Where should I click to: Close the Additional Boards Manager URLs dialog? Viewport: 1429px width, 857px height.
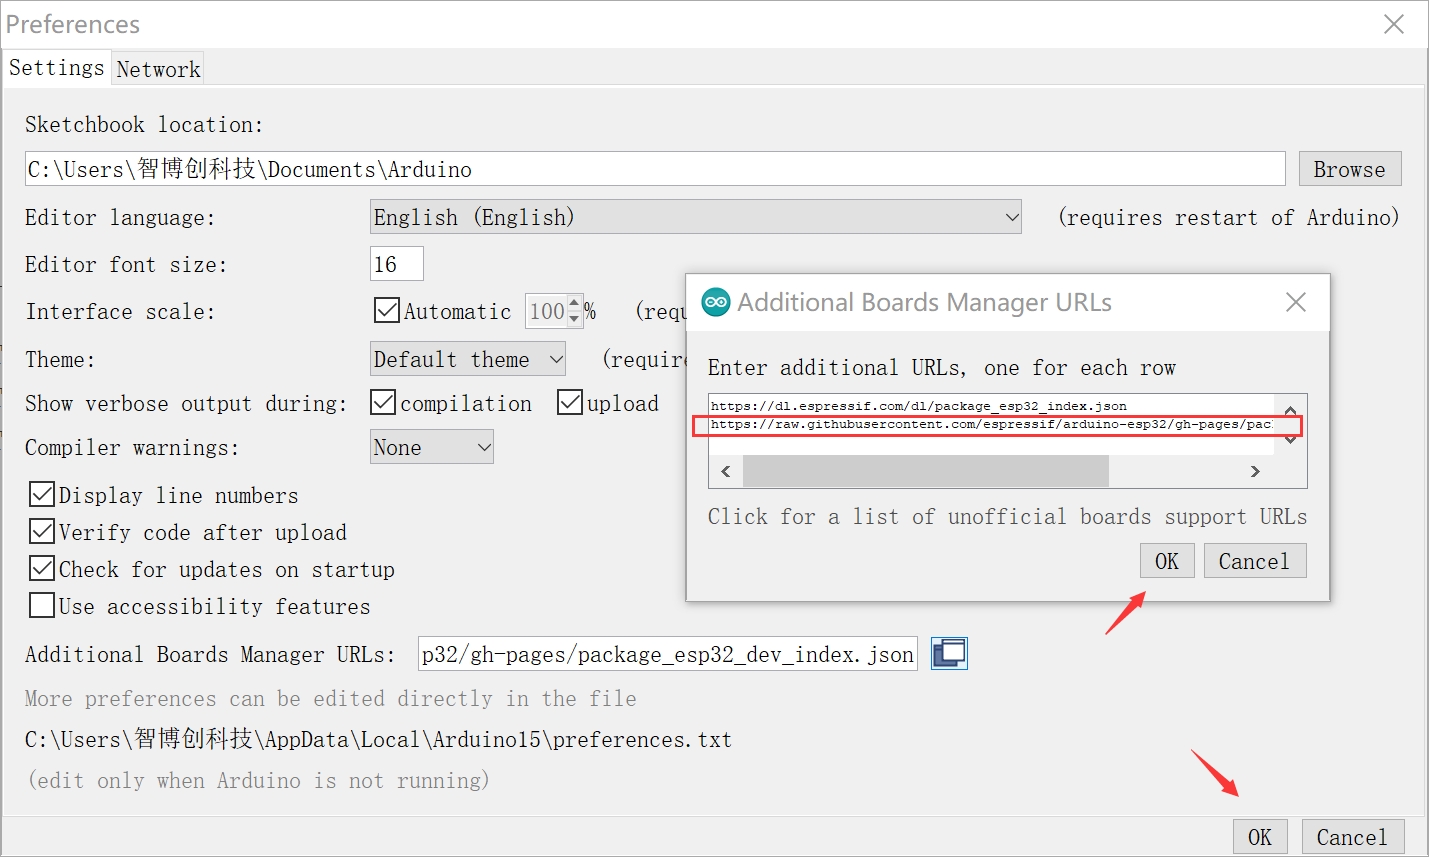coord(1296,302)
